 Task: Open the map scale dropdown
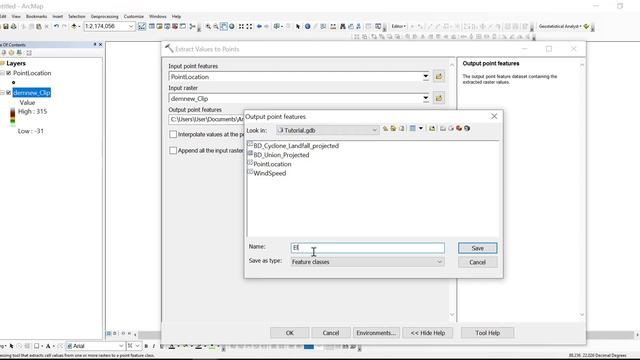point(131,27)
